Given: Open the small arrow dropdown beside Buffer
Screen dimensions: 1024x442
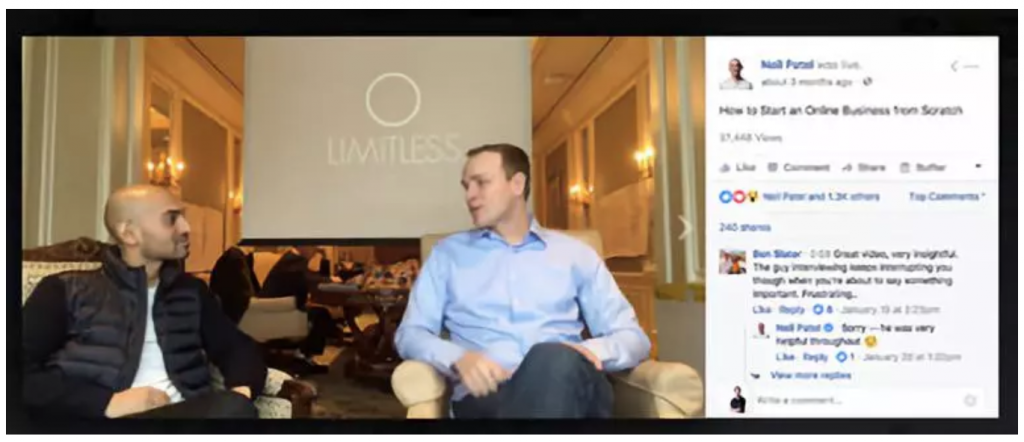Looking at the screenshot, I should 978,167.
